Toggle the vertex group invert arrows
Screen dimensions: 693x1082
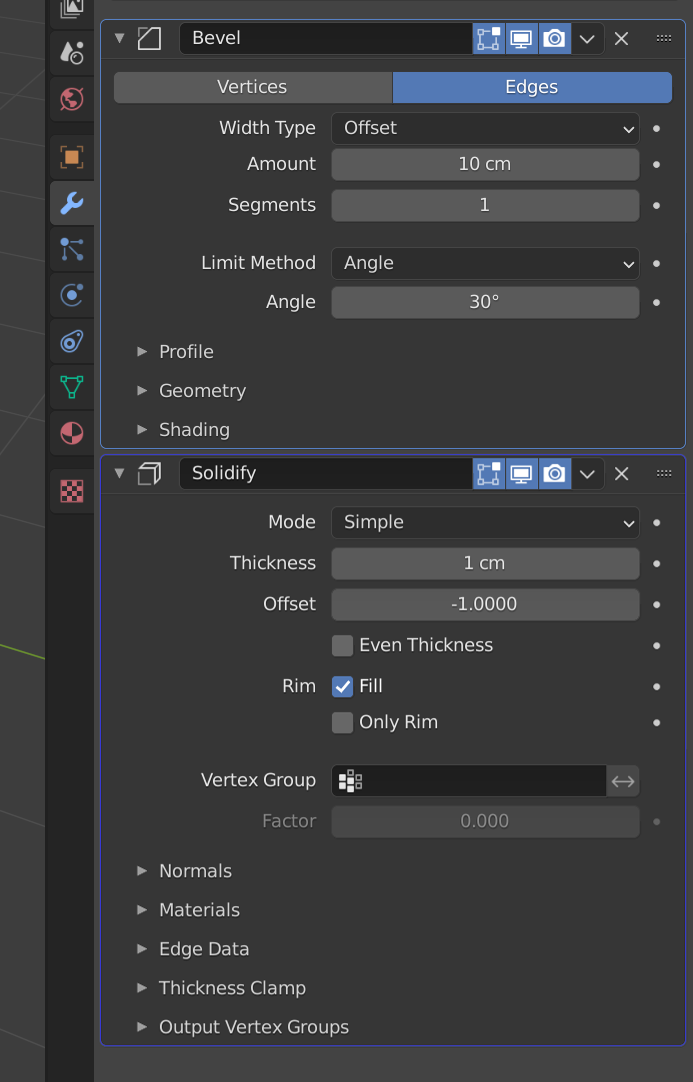(x=623, y=780)
